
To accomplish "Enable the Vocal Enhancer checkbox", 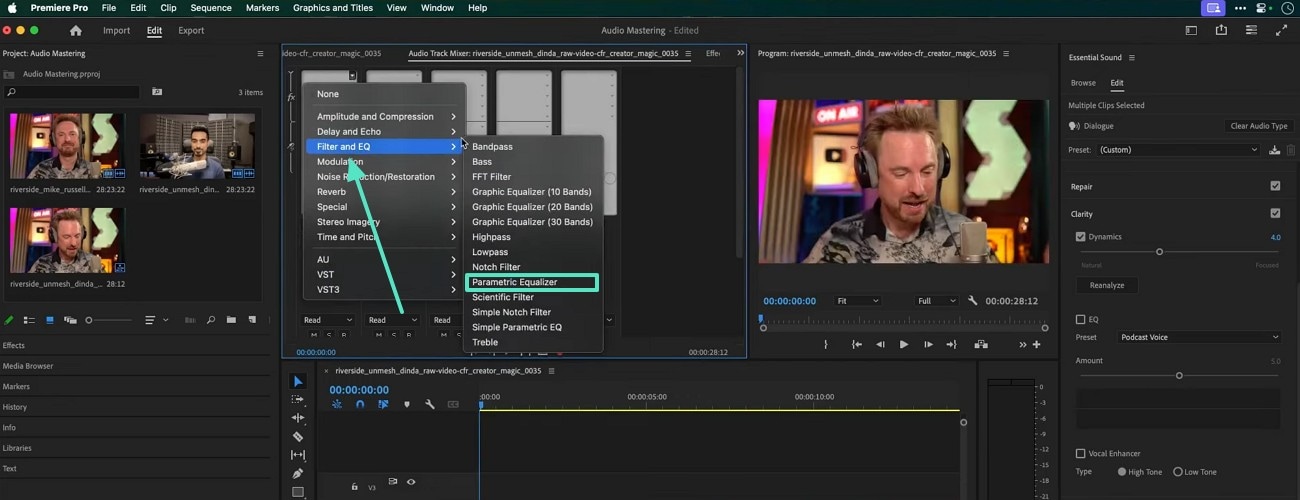I will click(x=1080, y=454).
